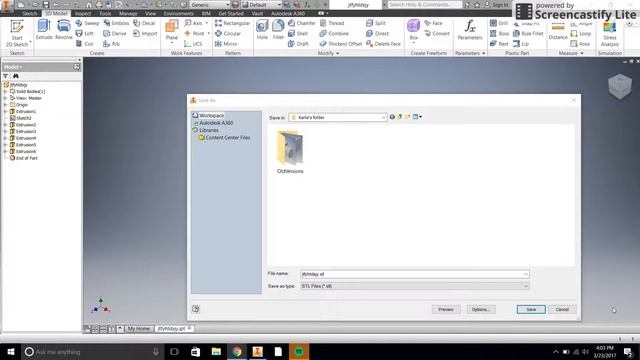Click the ViewCube in the viewport
The width and height of the screenshot is (640, 360).
pos(620,87)
